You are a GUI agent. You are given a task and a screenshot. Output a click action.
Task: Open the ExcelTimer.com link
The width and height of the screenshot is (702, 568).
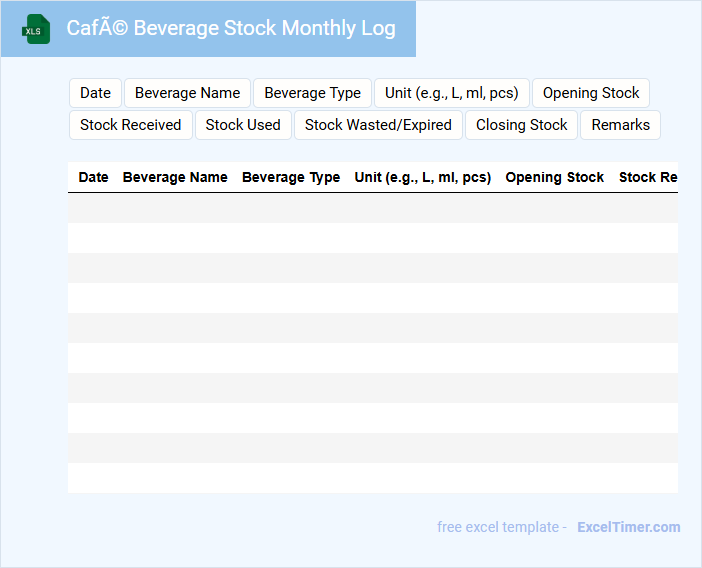coord(628,527)
